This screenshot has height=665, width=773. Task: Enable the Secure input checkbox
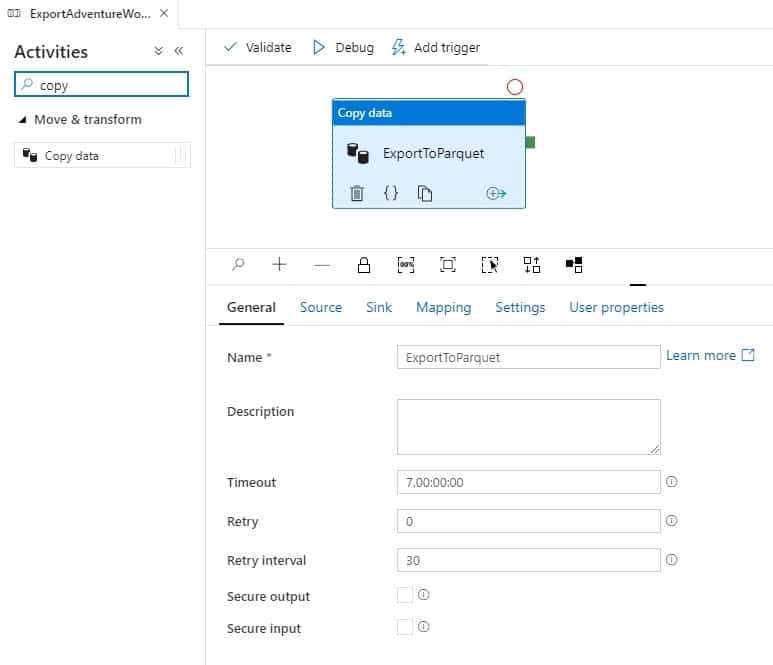(405, 627)
